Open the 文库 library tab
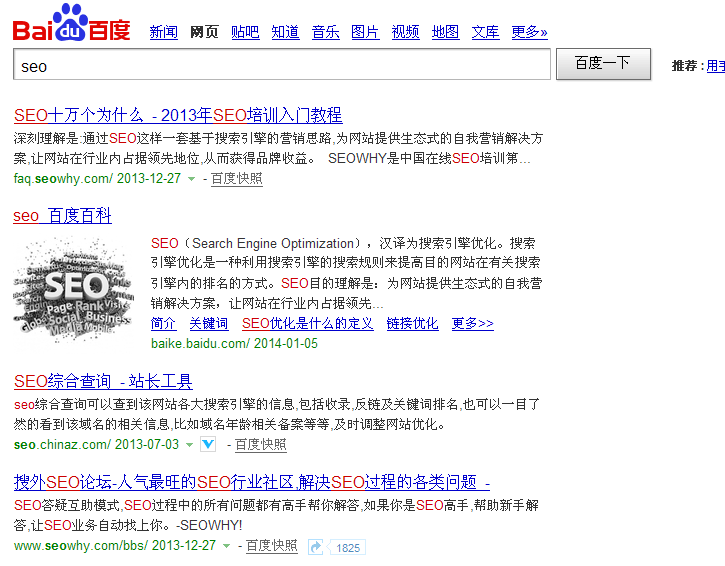Screen dimensions: 725x566 [485, 32]
